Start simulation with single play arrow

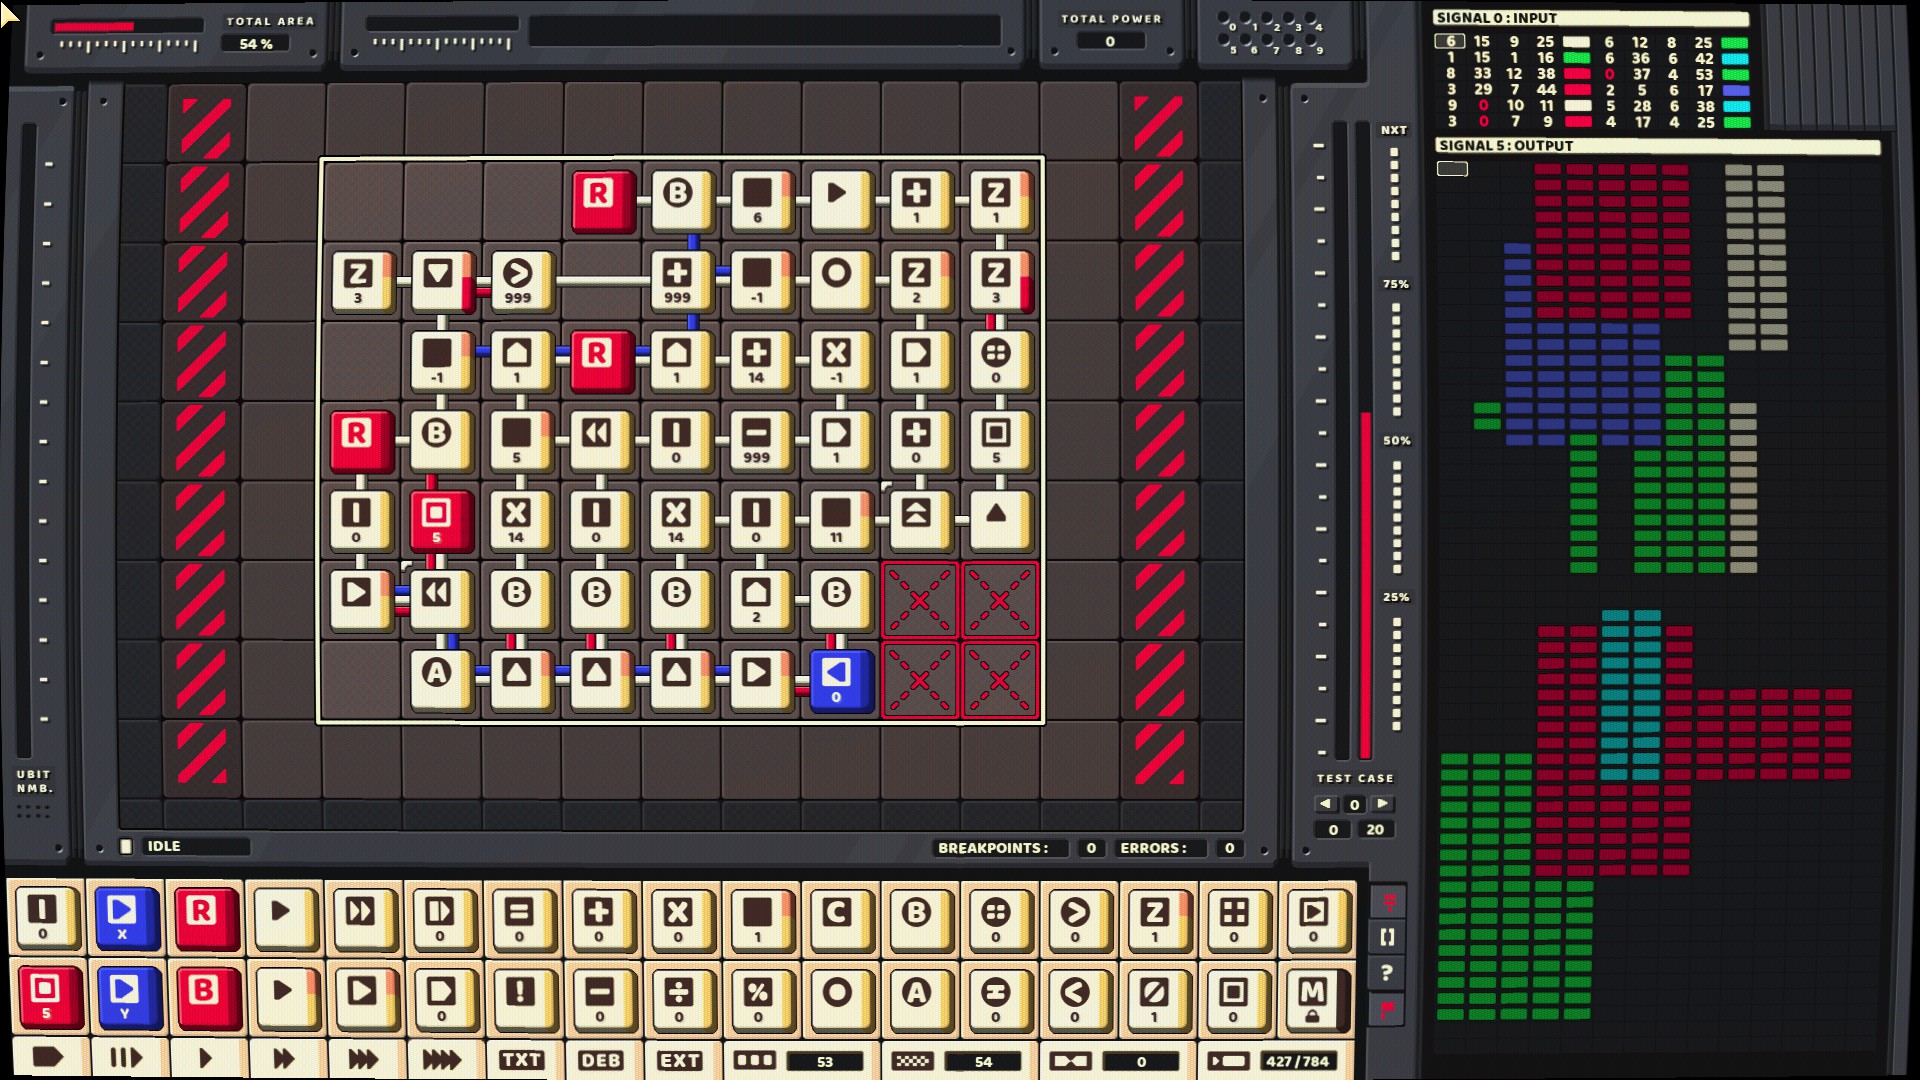pyautogui.click(x=205, y=1058)
